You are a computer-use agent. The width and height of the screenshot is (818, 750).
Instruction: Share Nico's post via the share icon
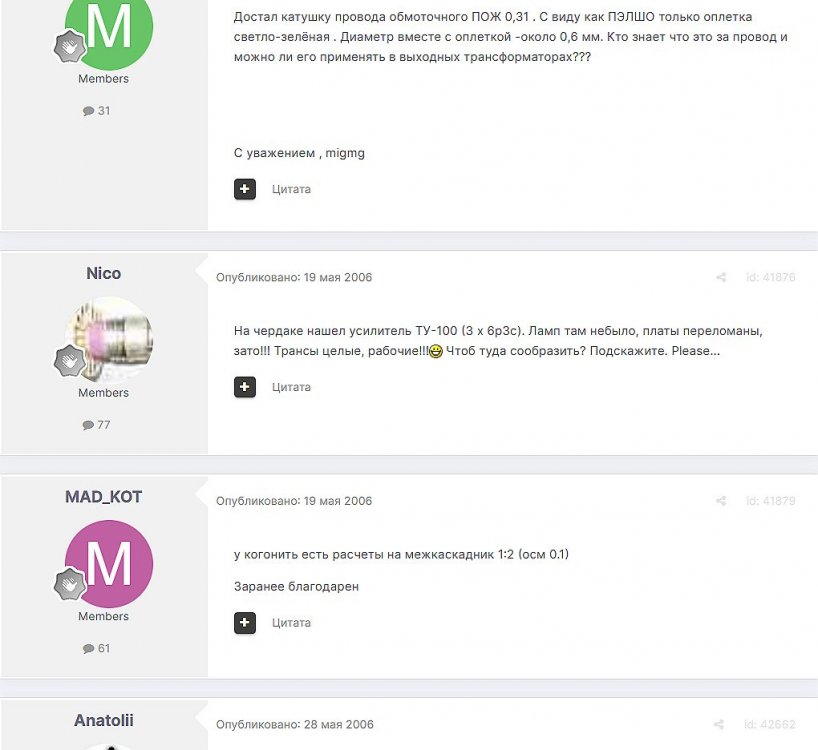721,277
